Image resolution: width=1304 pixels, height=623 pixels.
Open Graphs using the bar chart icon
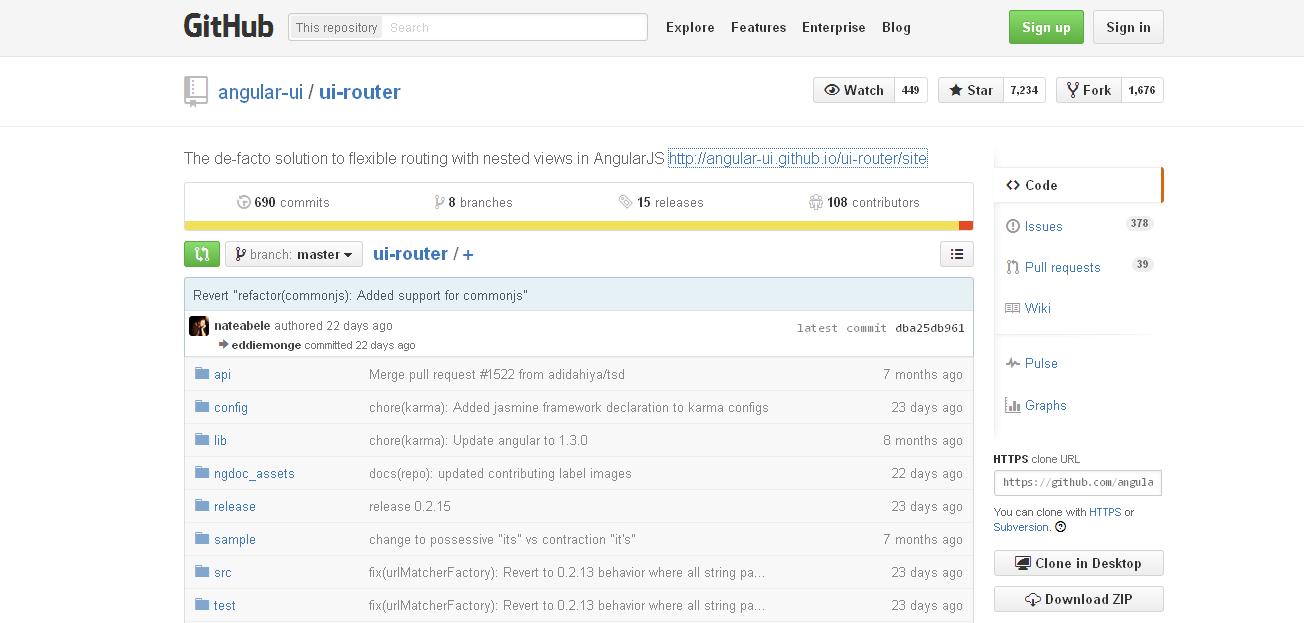[1013, 405]
